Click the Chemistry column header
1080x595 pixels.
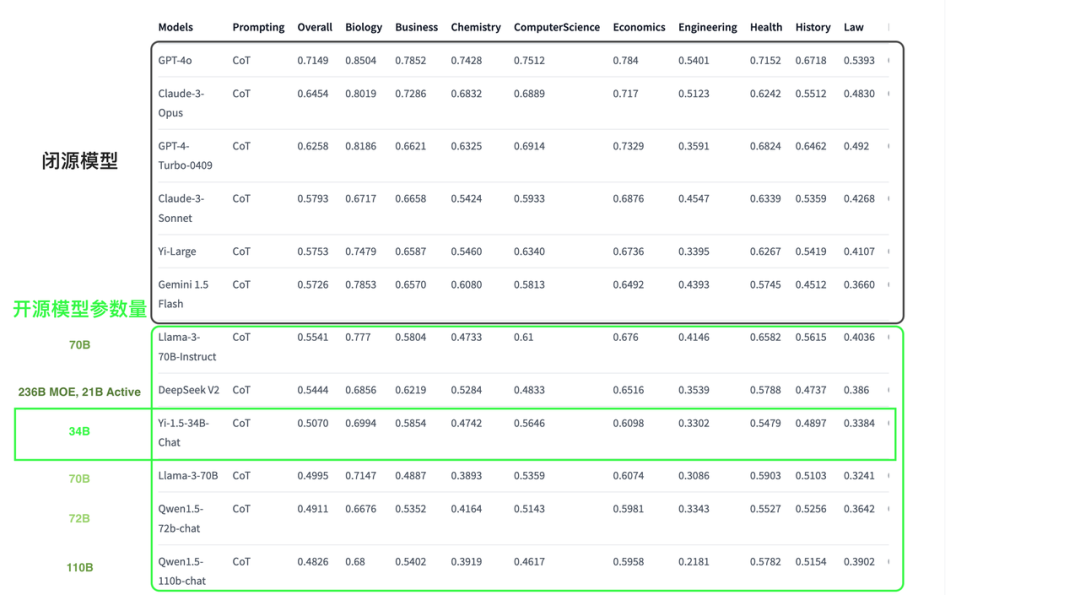click(475, 28)
